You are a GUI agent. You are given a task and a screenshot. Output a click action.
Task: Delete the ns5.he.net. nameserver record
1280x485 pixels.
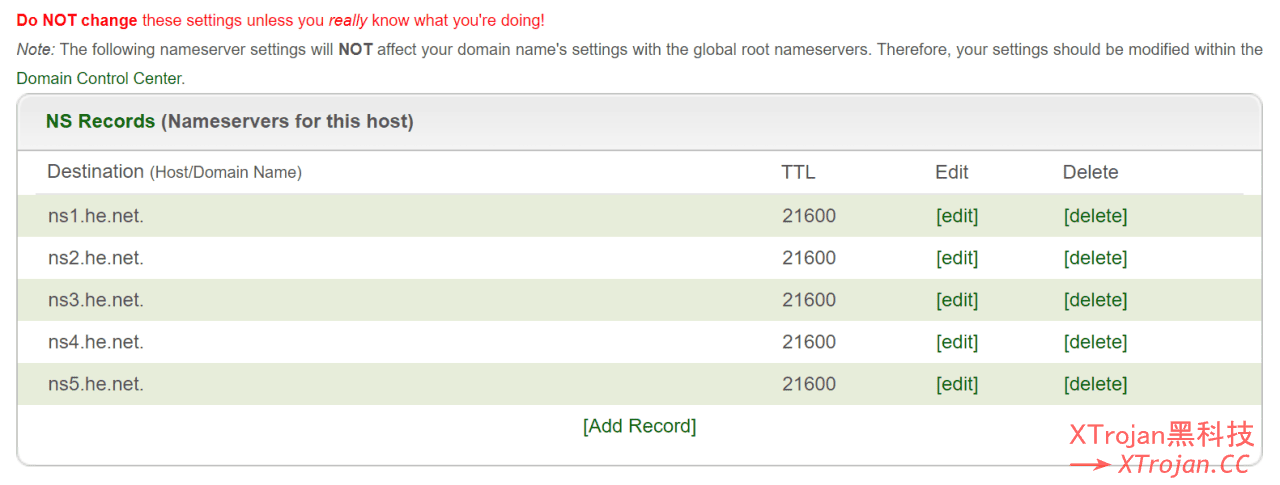tap(1095, 384)
